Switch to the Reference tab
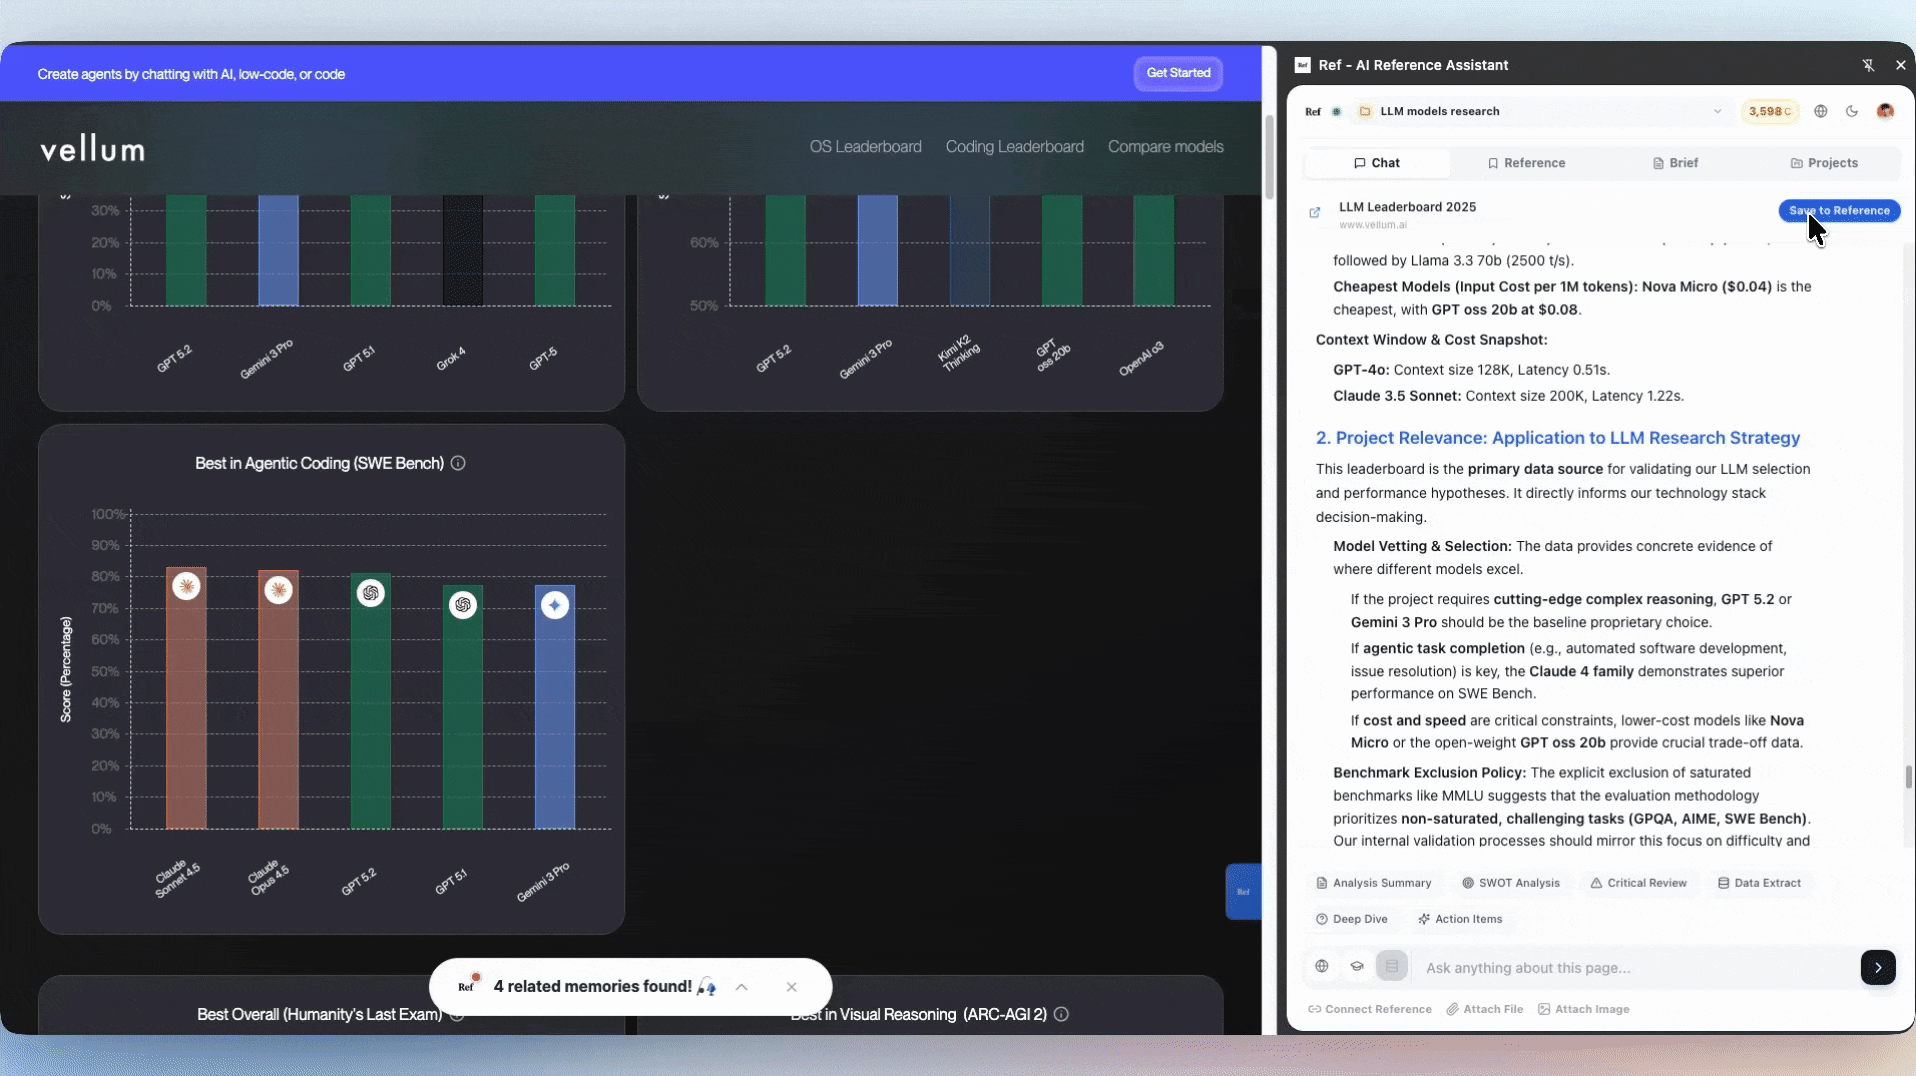The height and width of the screenshot is (1076, 1916). [x=1526, y=163]
